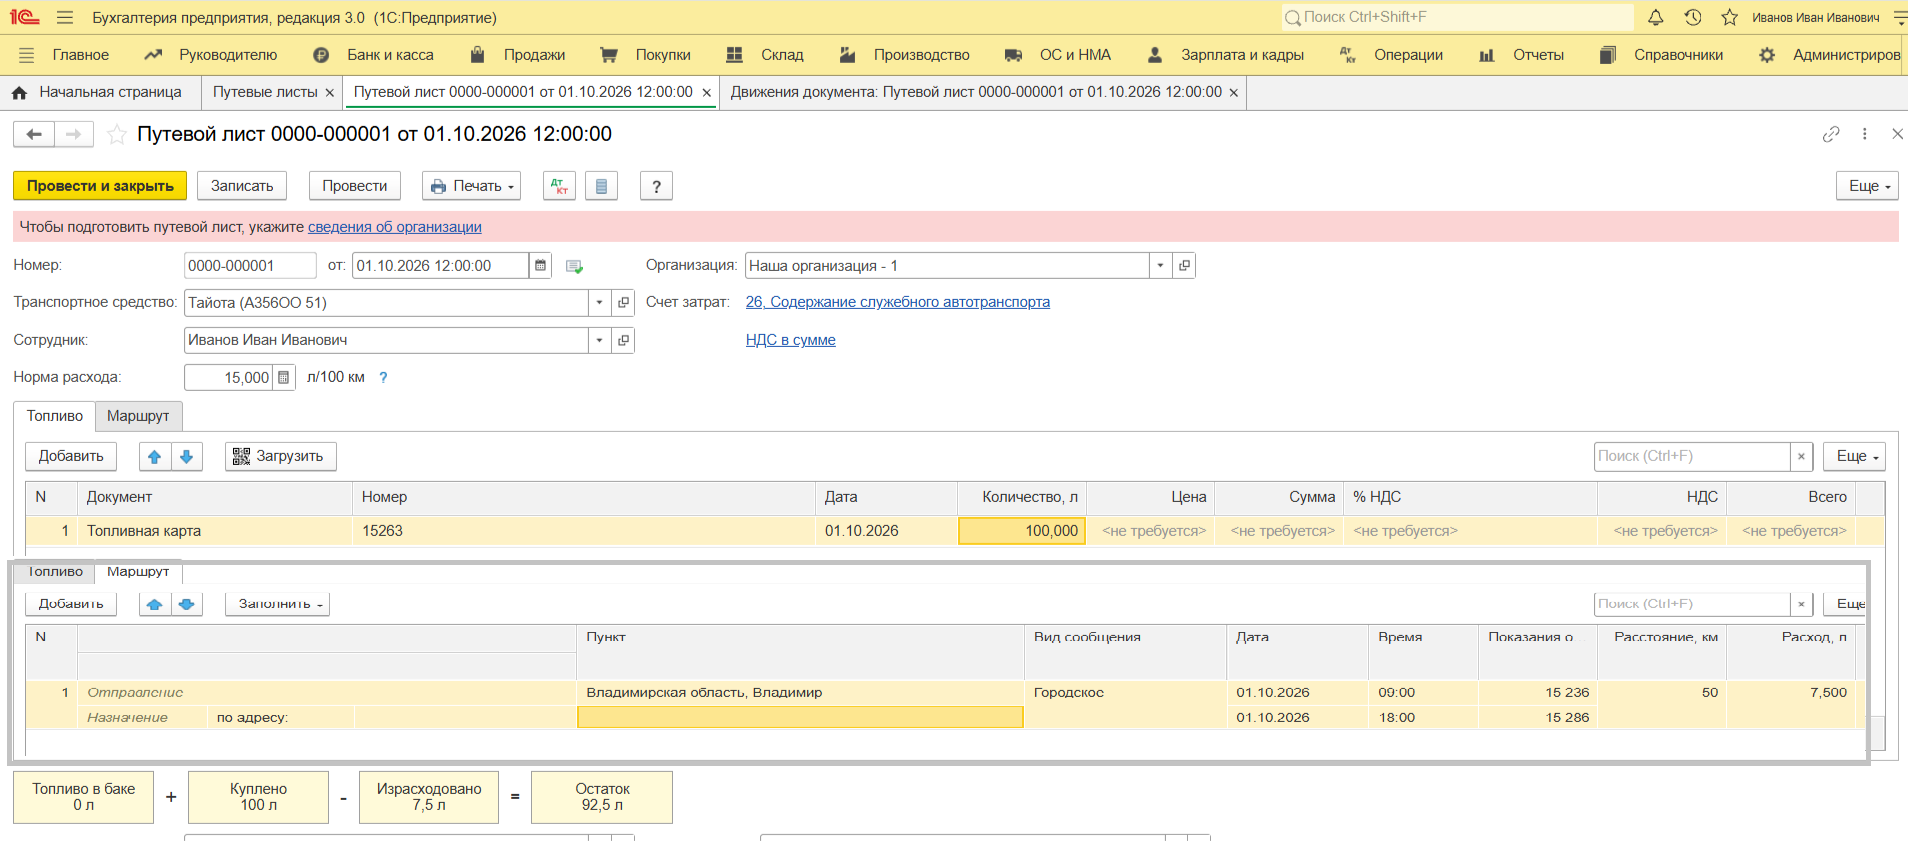Open the main hamburger menu beside 1C logo

point(65,17)
